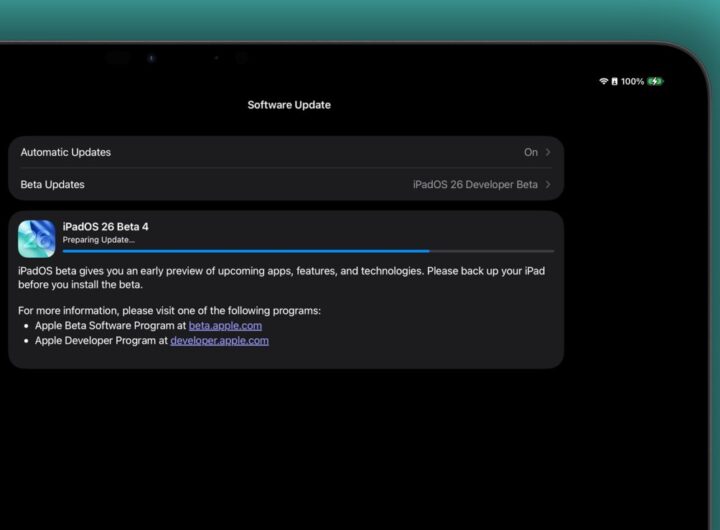Screen dimensions: 720x530
Task: Expand the Beta Updates chevron
Action: click(548, 184)
